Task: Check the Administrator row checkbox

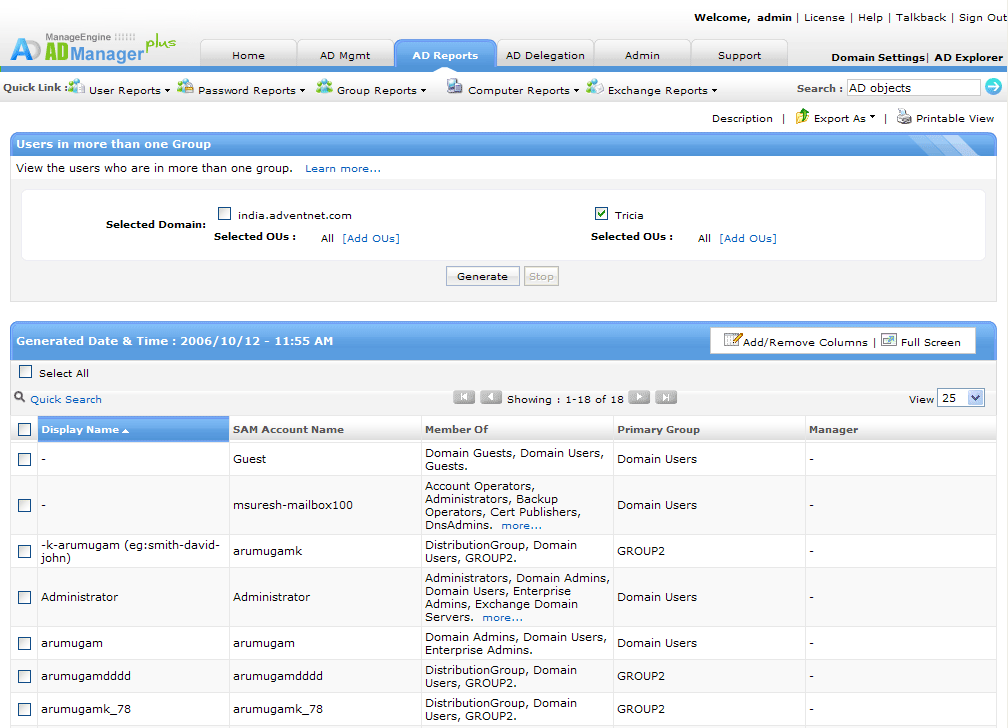Action: [24, 597]
